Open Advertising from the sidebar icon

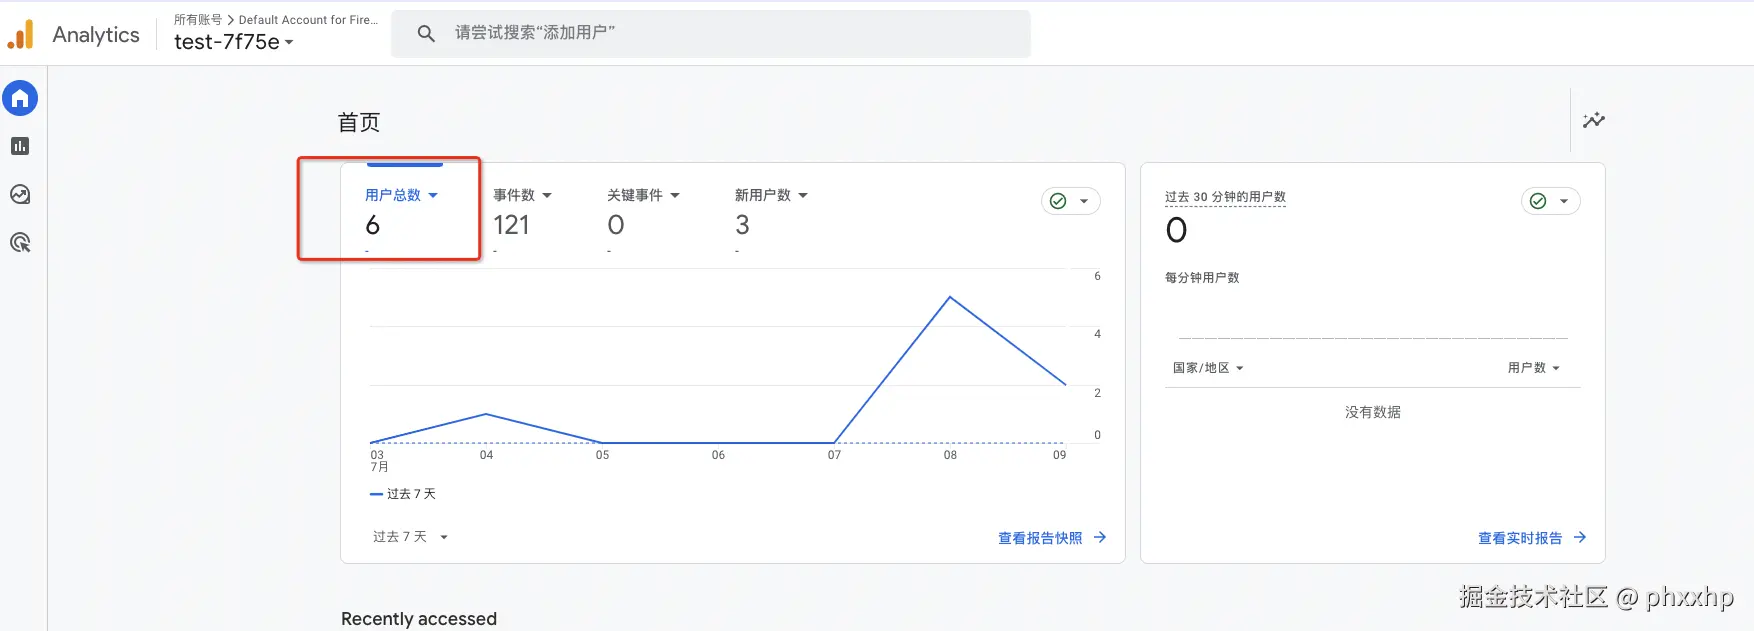click(20, 242)
